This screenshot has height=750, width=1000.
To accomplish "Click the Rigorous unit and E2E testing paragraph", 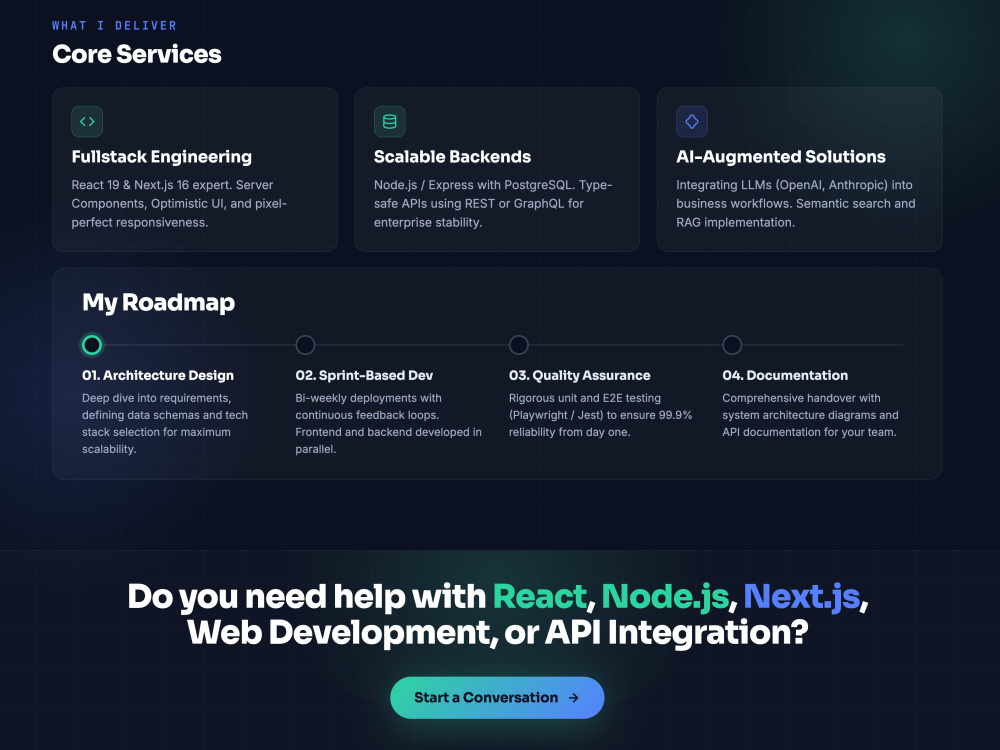I will [600, 415].
